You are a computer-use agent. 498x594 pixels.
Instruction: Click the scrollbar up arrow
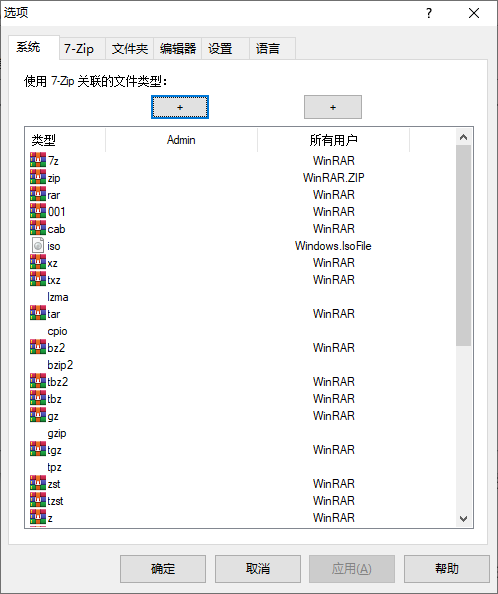[x=463, y=137]
